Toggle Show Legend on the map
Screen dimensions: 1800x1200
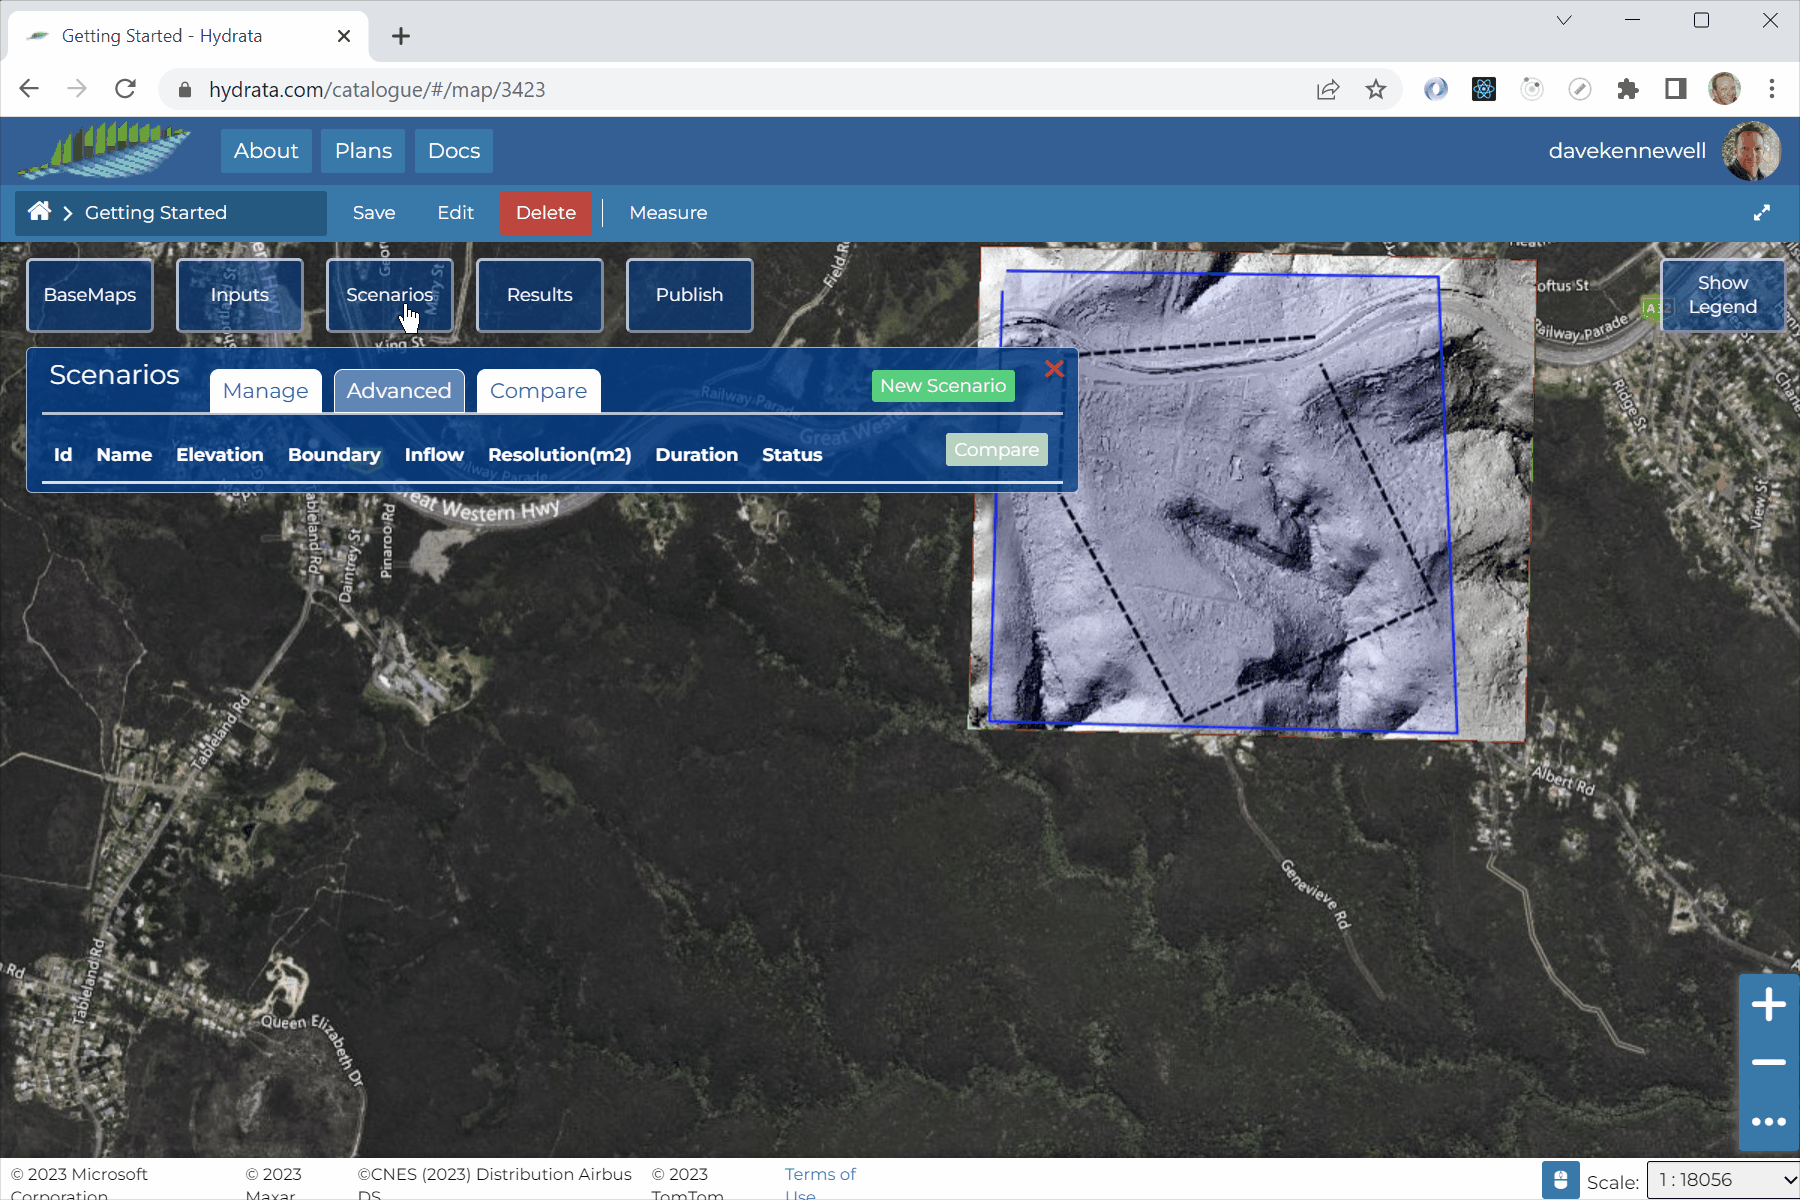point(1722,295)
